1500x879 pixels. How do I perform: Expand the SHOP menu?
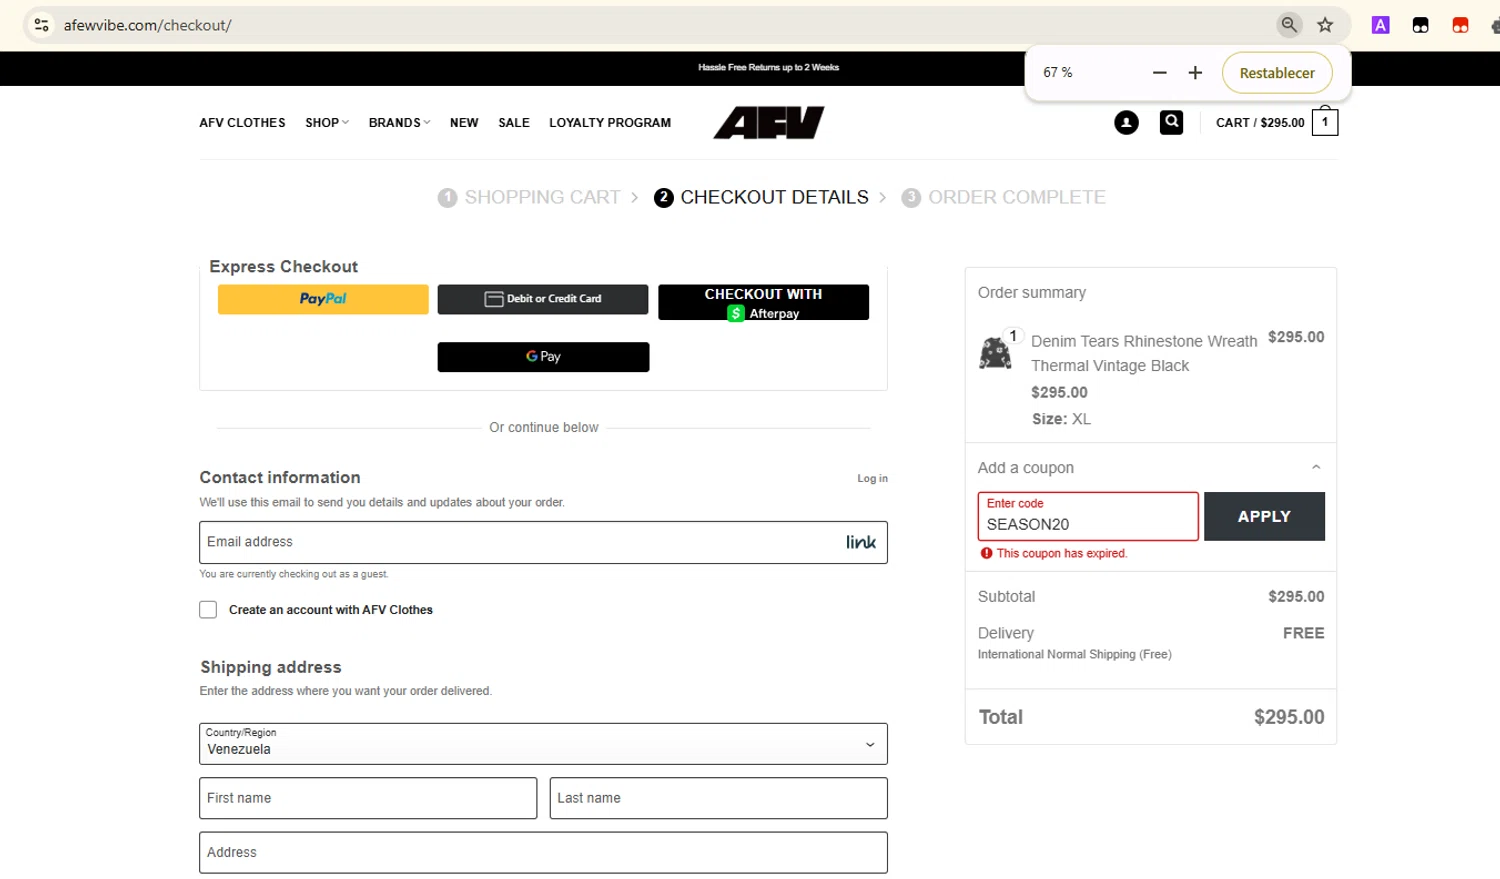click(x=327, y=123)
